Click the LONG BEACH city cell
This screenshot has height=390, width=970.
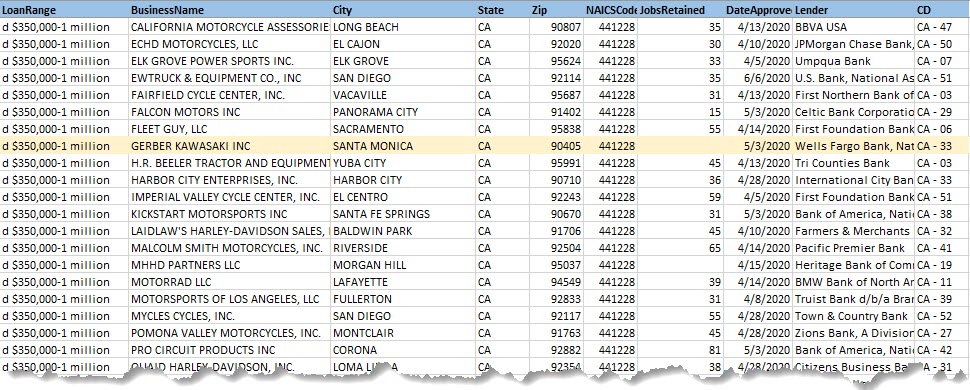403,27
